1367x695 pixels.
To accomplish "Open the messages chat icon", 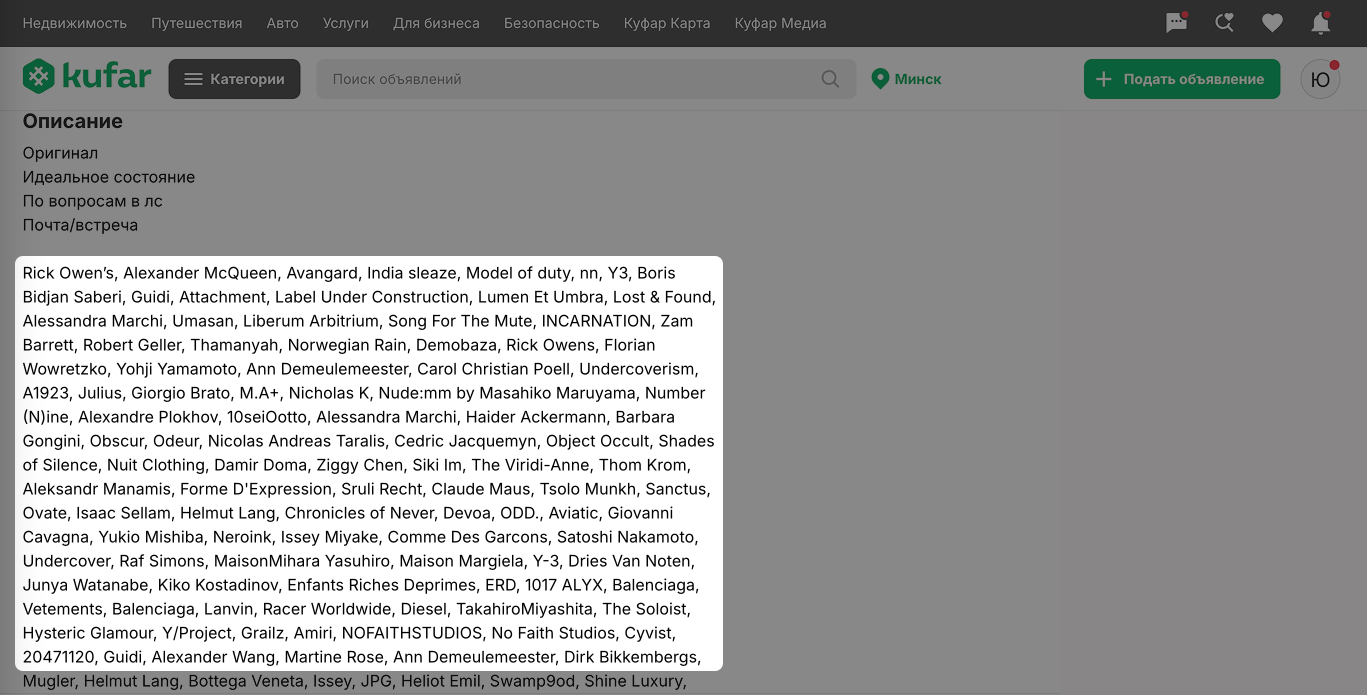I will (x=1176, y=23).
